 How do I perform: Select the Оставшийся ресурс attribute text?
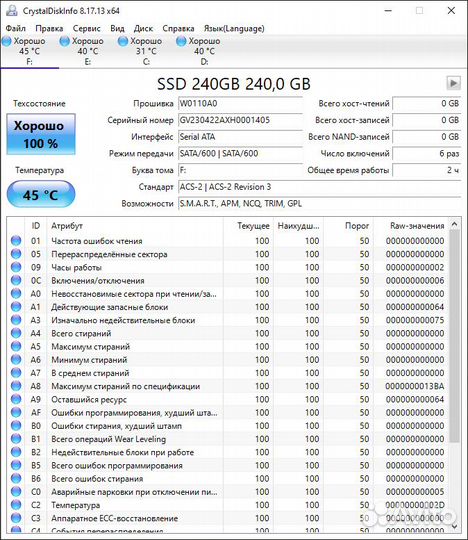(89, 399)
